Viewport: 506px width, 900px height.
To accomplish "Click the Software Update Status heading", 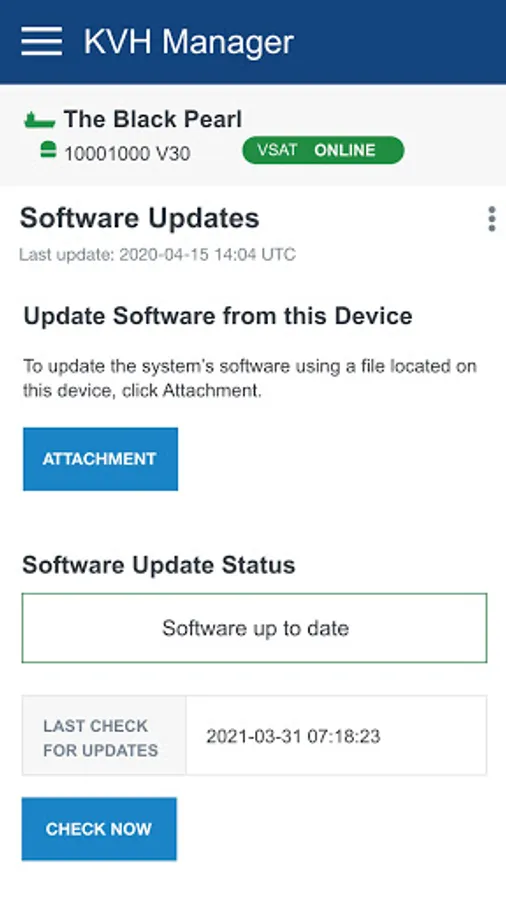I will point(158,565).
